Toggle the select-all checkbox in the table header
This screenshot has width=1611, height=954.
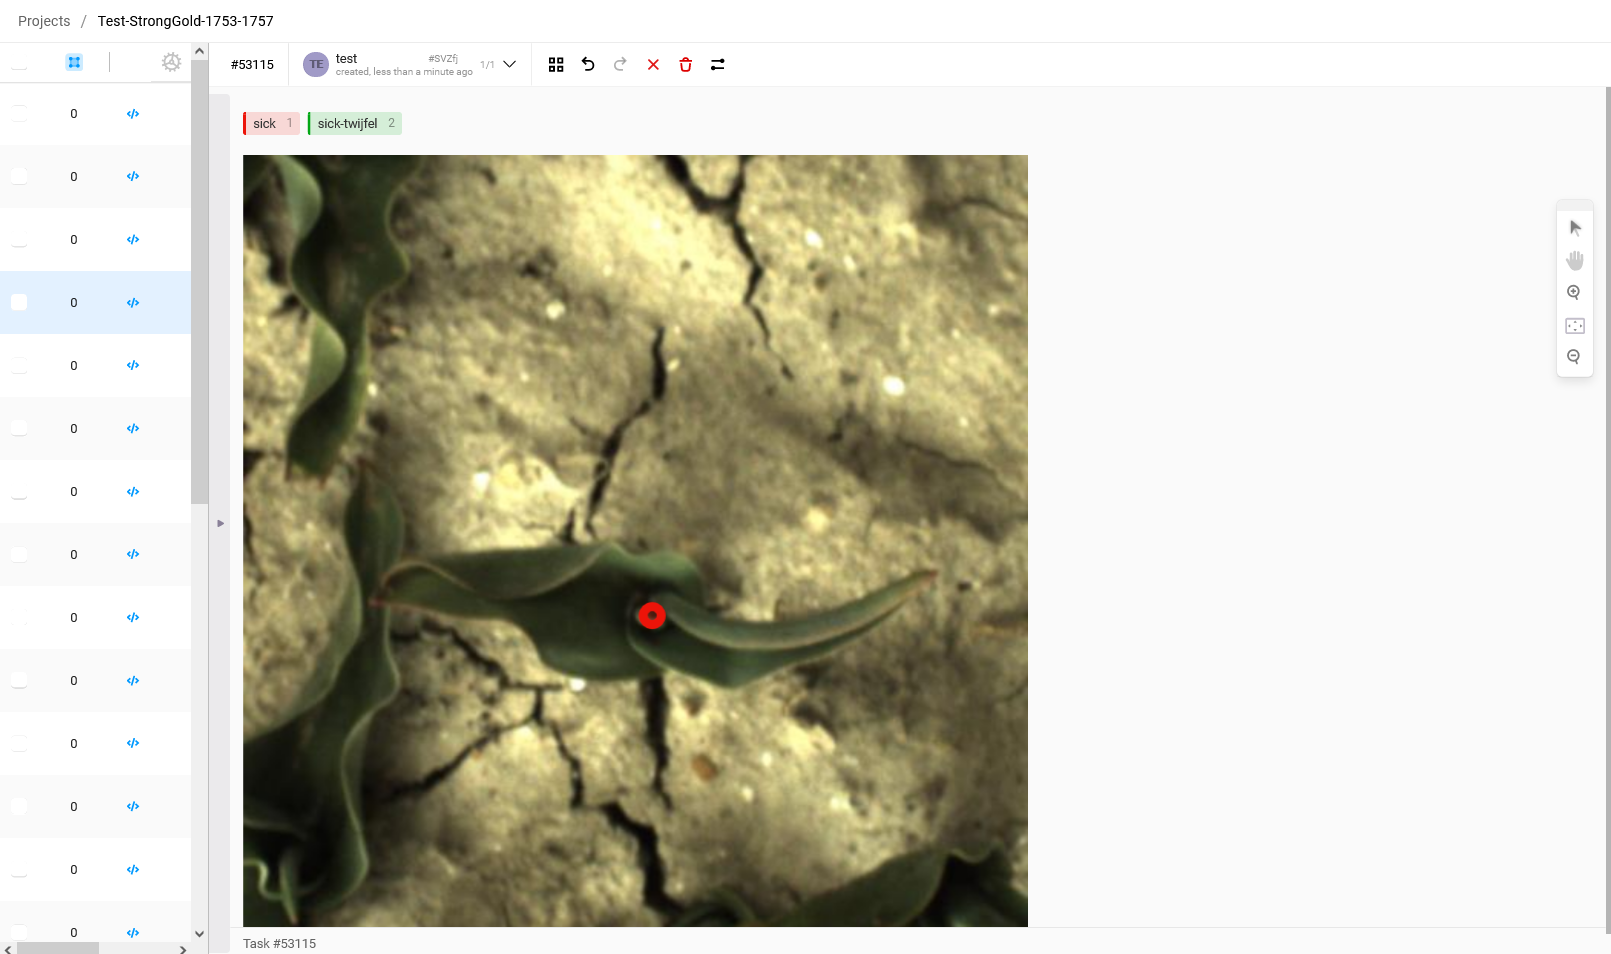point(19,63)
